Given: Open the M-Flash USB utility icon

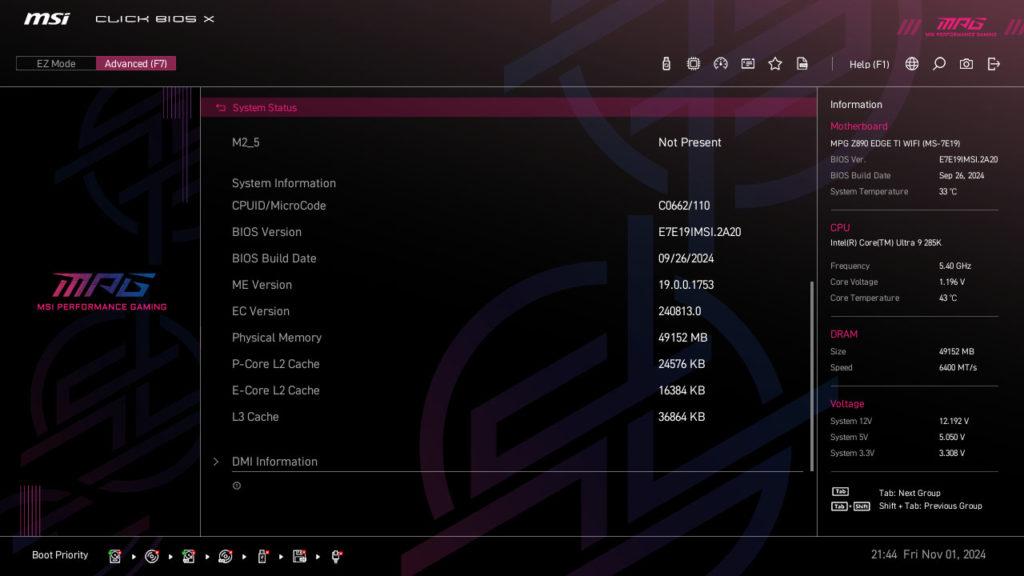Looking at the screenshot, I should pyautogui.click(x=666, y=63).
